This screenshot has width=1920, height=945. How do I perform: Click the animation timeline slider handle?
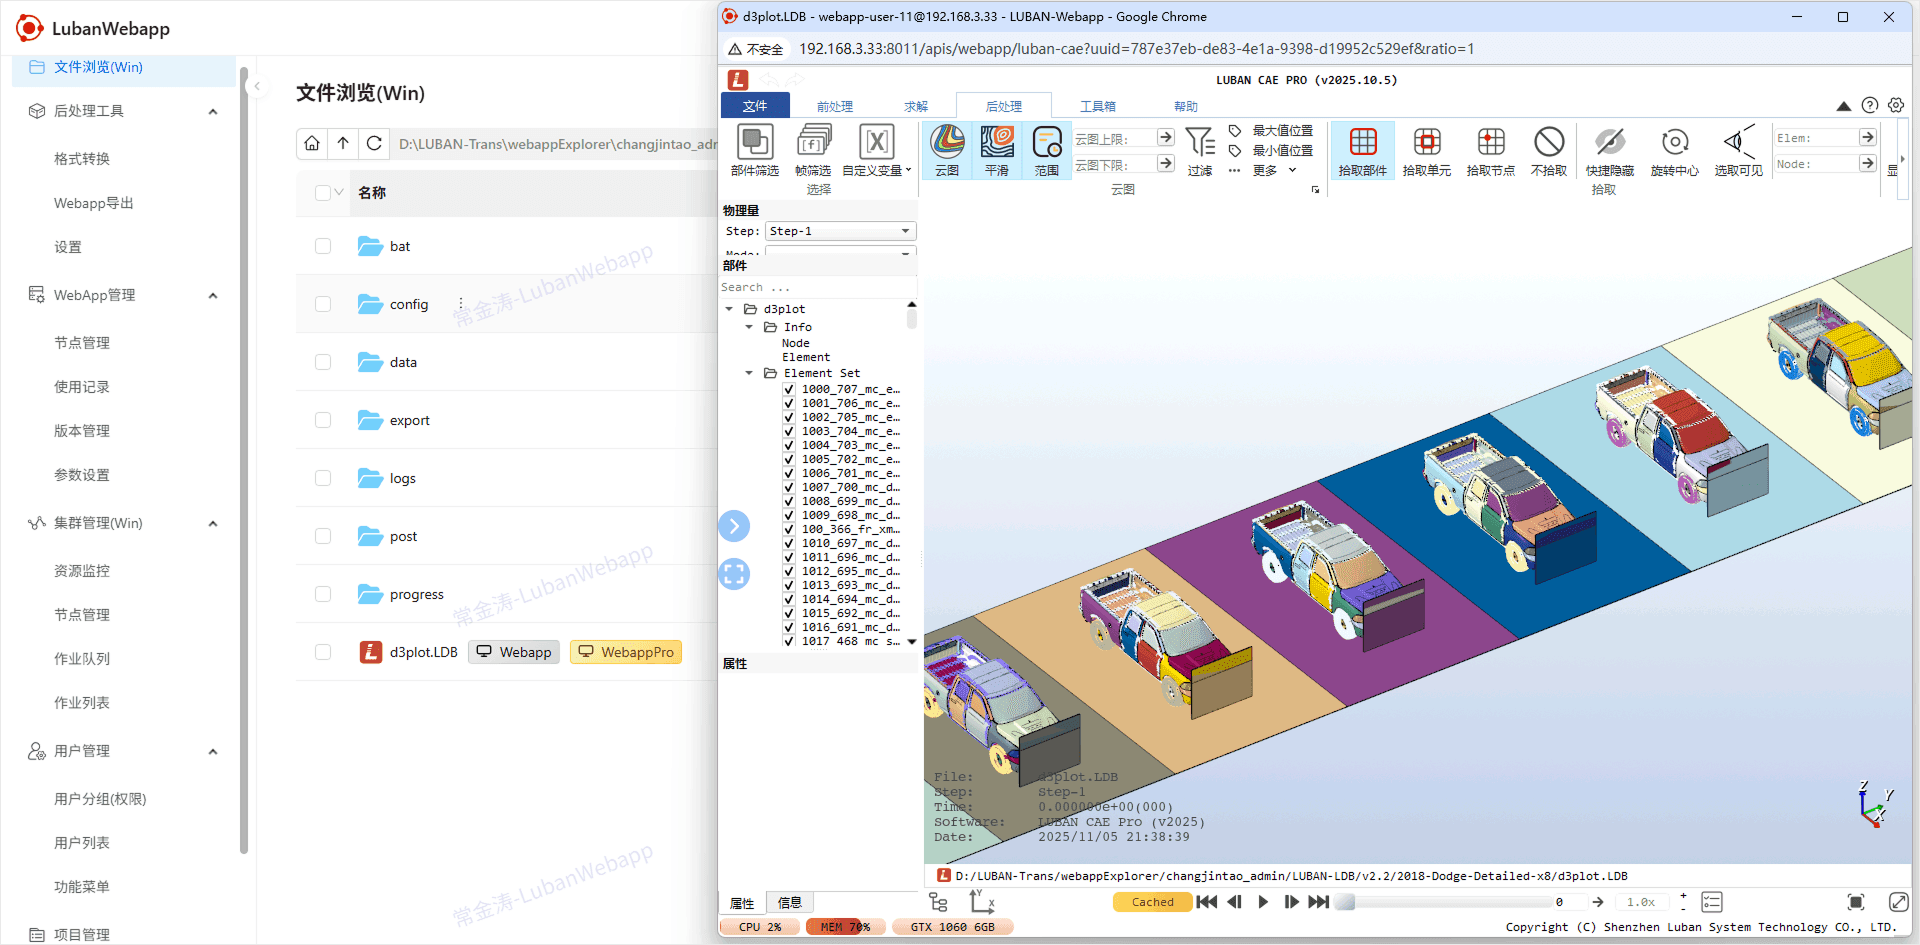tap(1346, 902)
